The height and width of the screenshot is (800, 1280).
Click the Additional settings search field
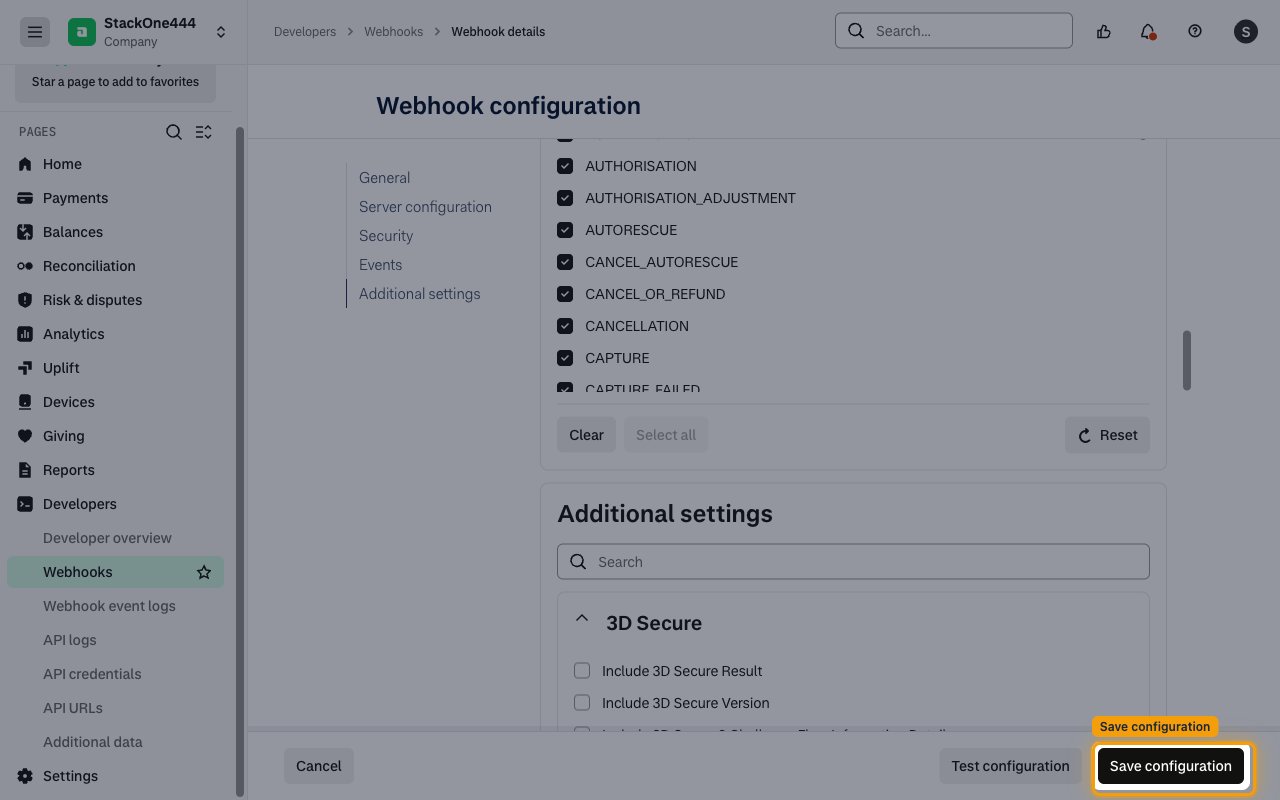(x=853, y=562)
